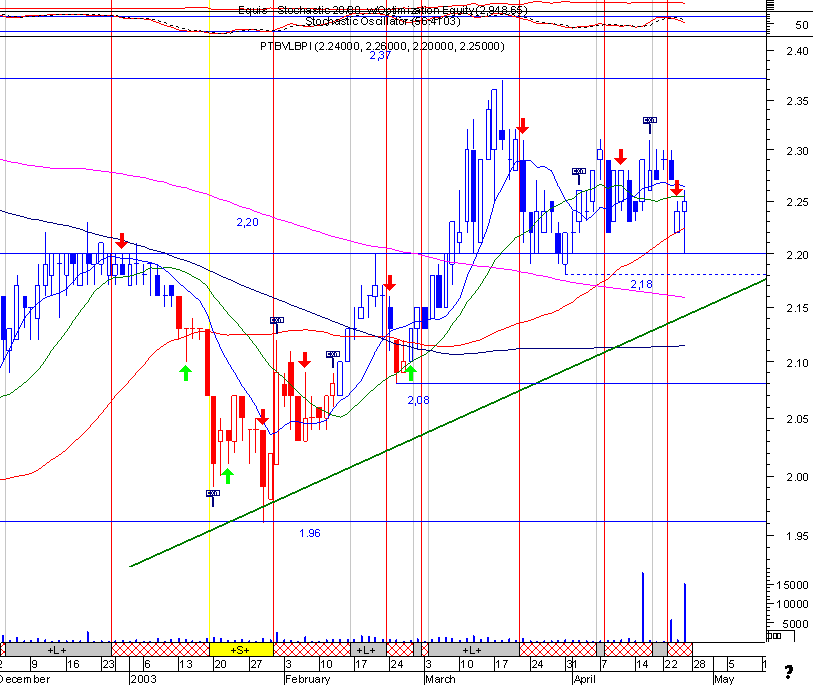Select the 2,18 support annotation
This screenshot has width=813, height=685.
point(641,284)
